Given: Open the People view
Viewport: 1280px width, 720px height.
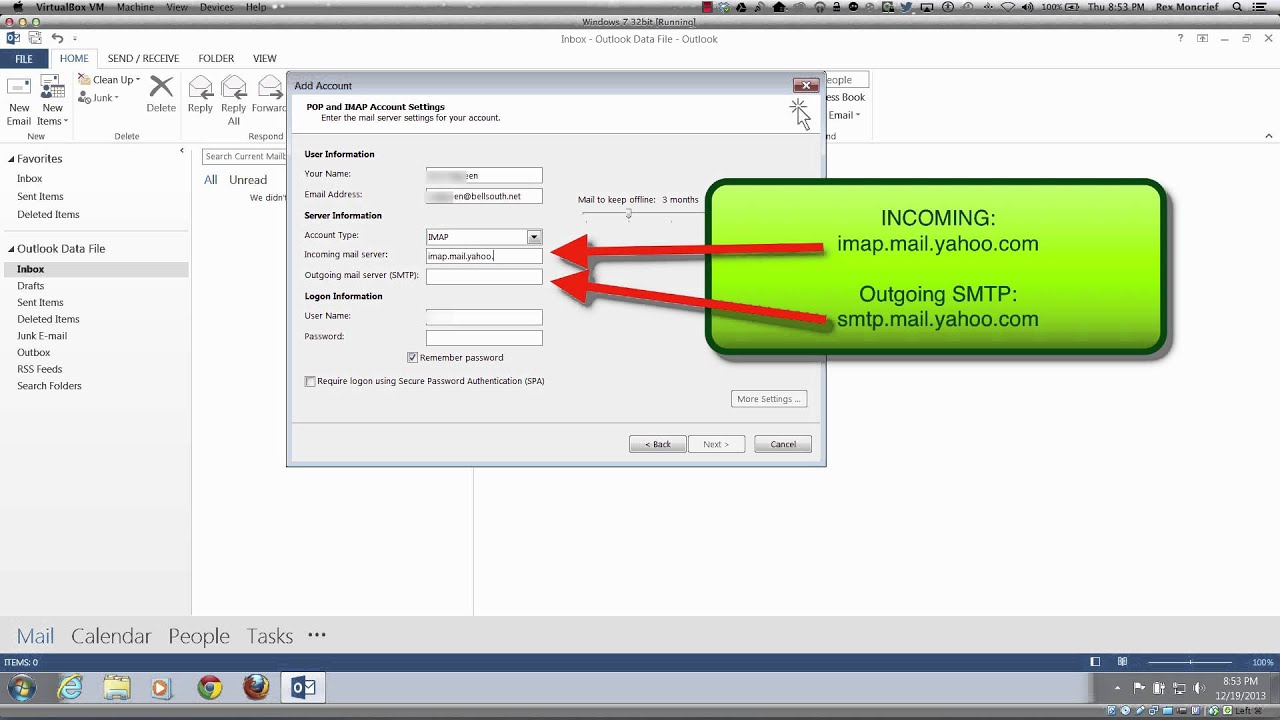Looking at the screenshot, I should [199, 636].
